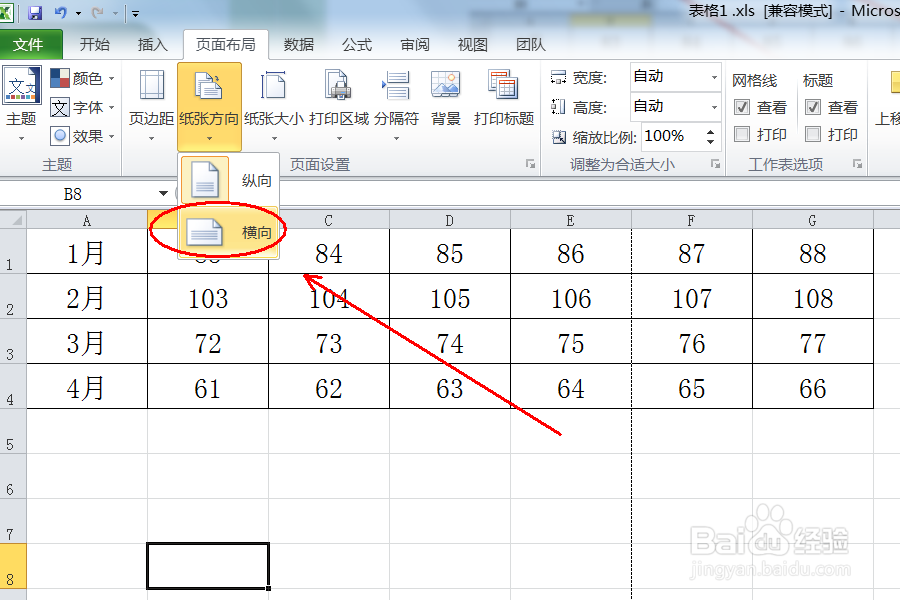The image size is (900, 600).
Task: Increase 缩放比例 with the up stepper arrow
Action: coord(711,131)
